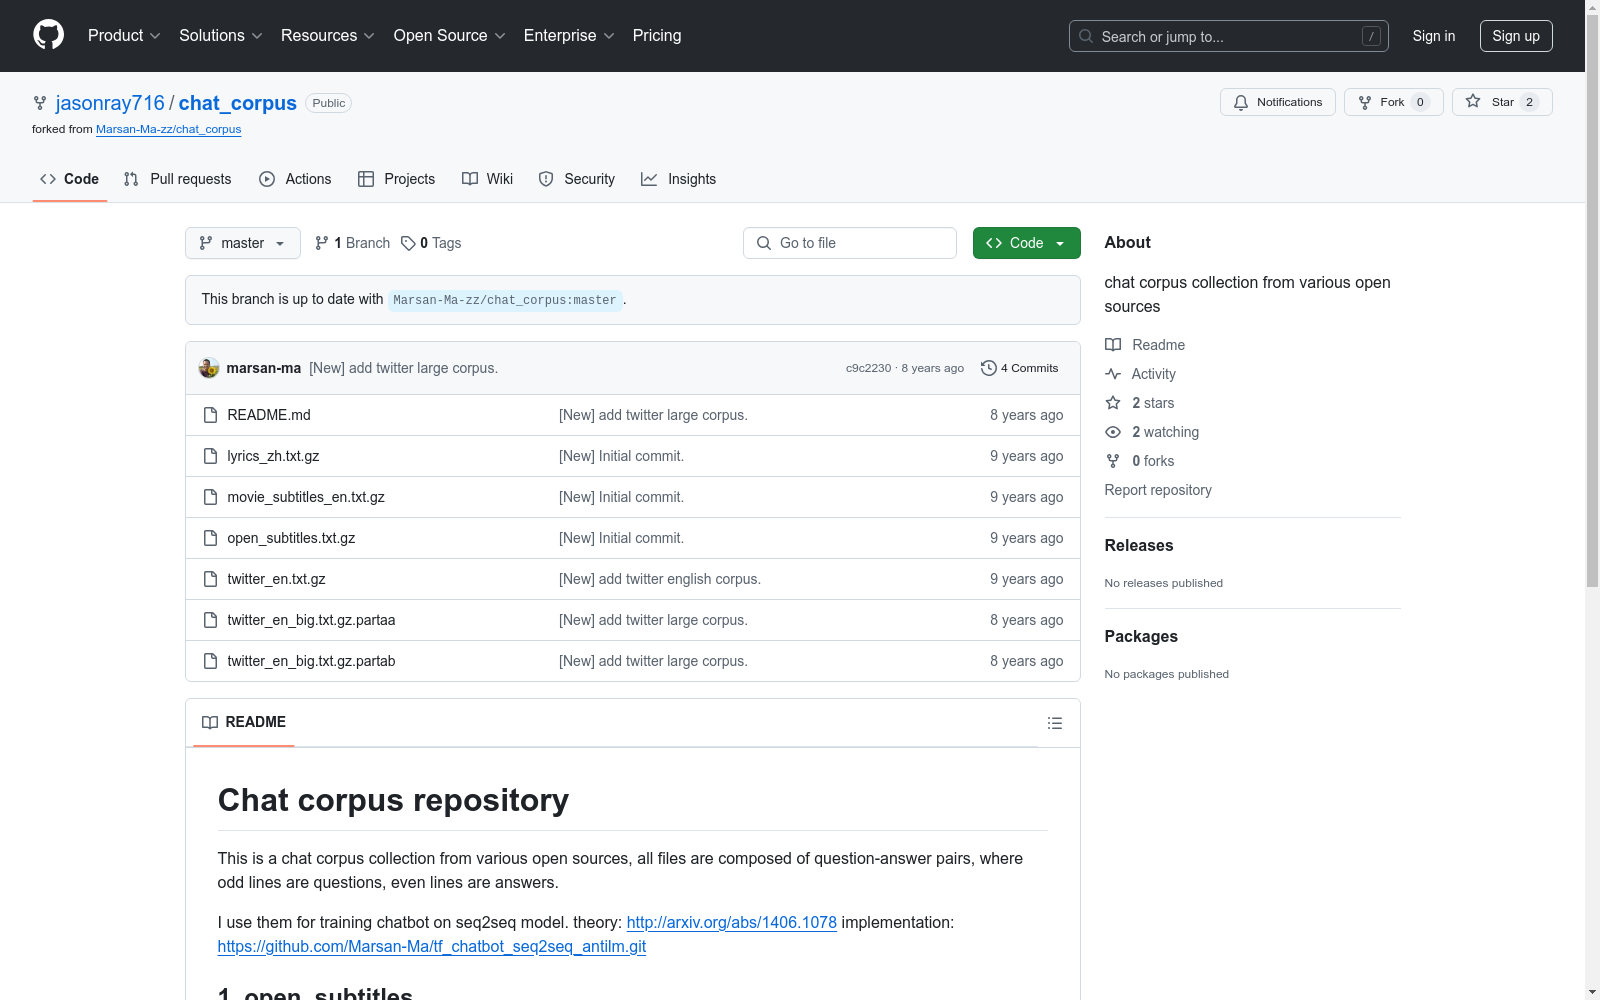
Task: Click the c9c2230 commit hash
Action: pos(868,368)
